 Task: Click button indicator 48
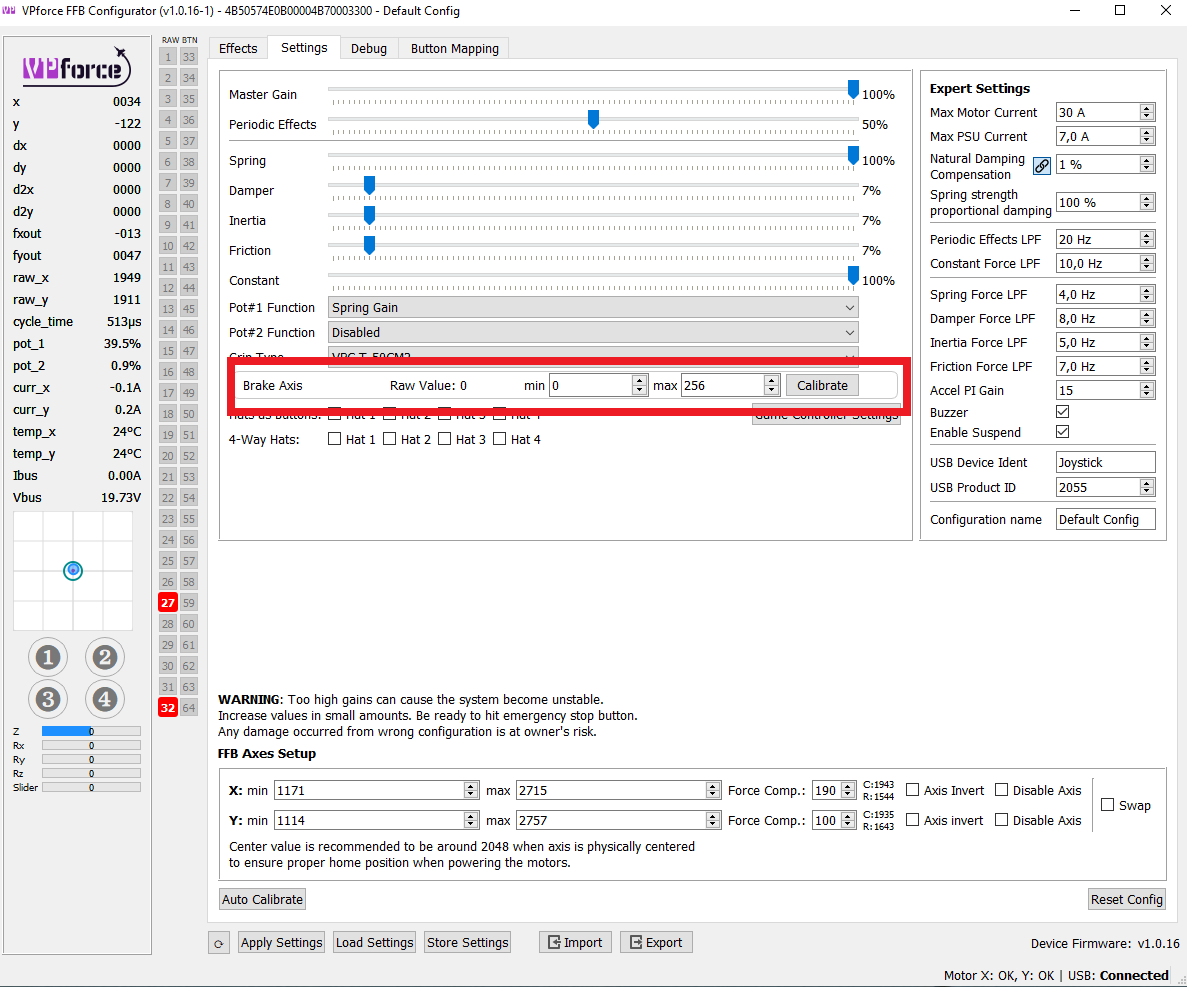(188, 372)
